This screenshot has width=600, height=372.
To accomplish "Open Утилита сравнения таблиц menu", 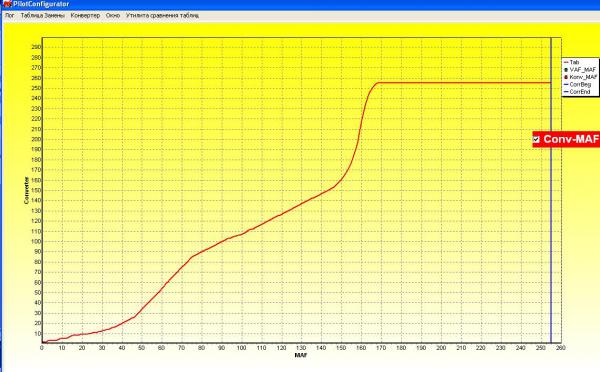I will point(162,16).
